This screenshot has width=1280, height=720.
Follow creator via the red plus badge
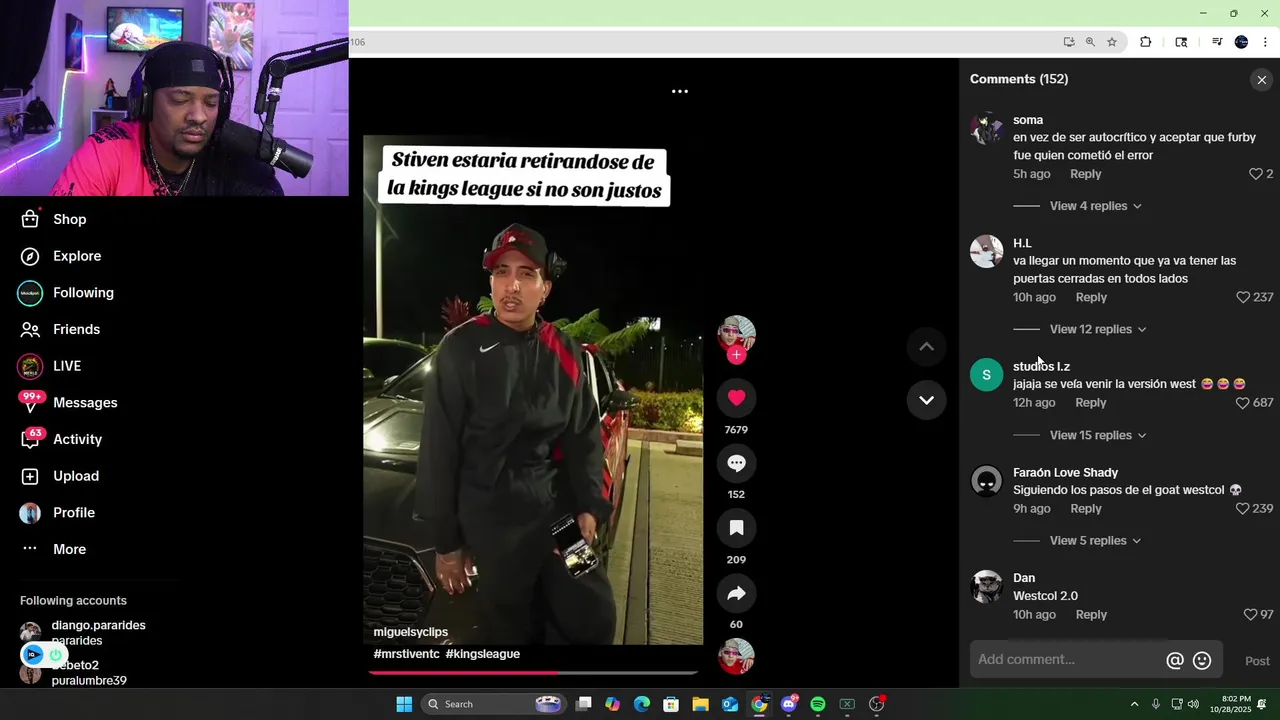coord(737,355)
